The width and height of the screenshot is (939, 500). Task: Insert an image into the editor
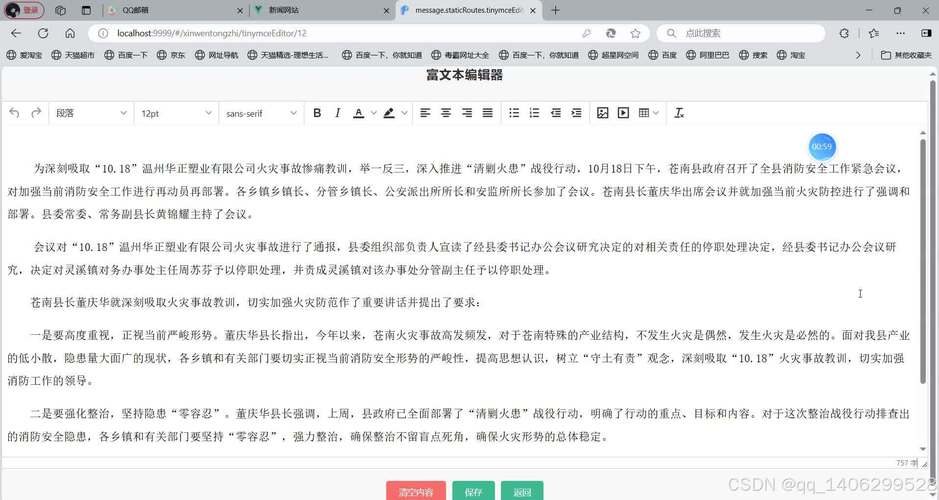[x=602, y=113]
